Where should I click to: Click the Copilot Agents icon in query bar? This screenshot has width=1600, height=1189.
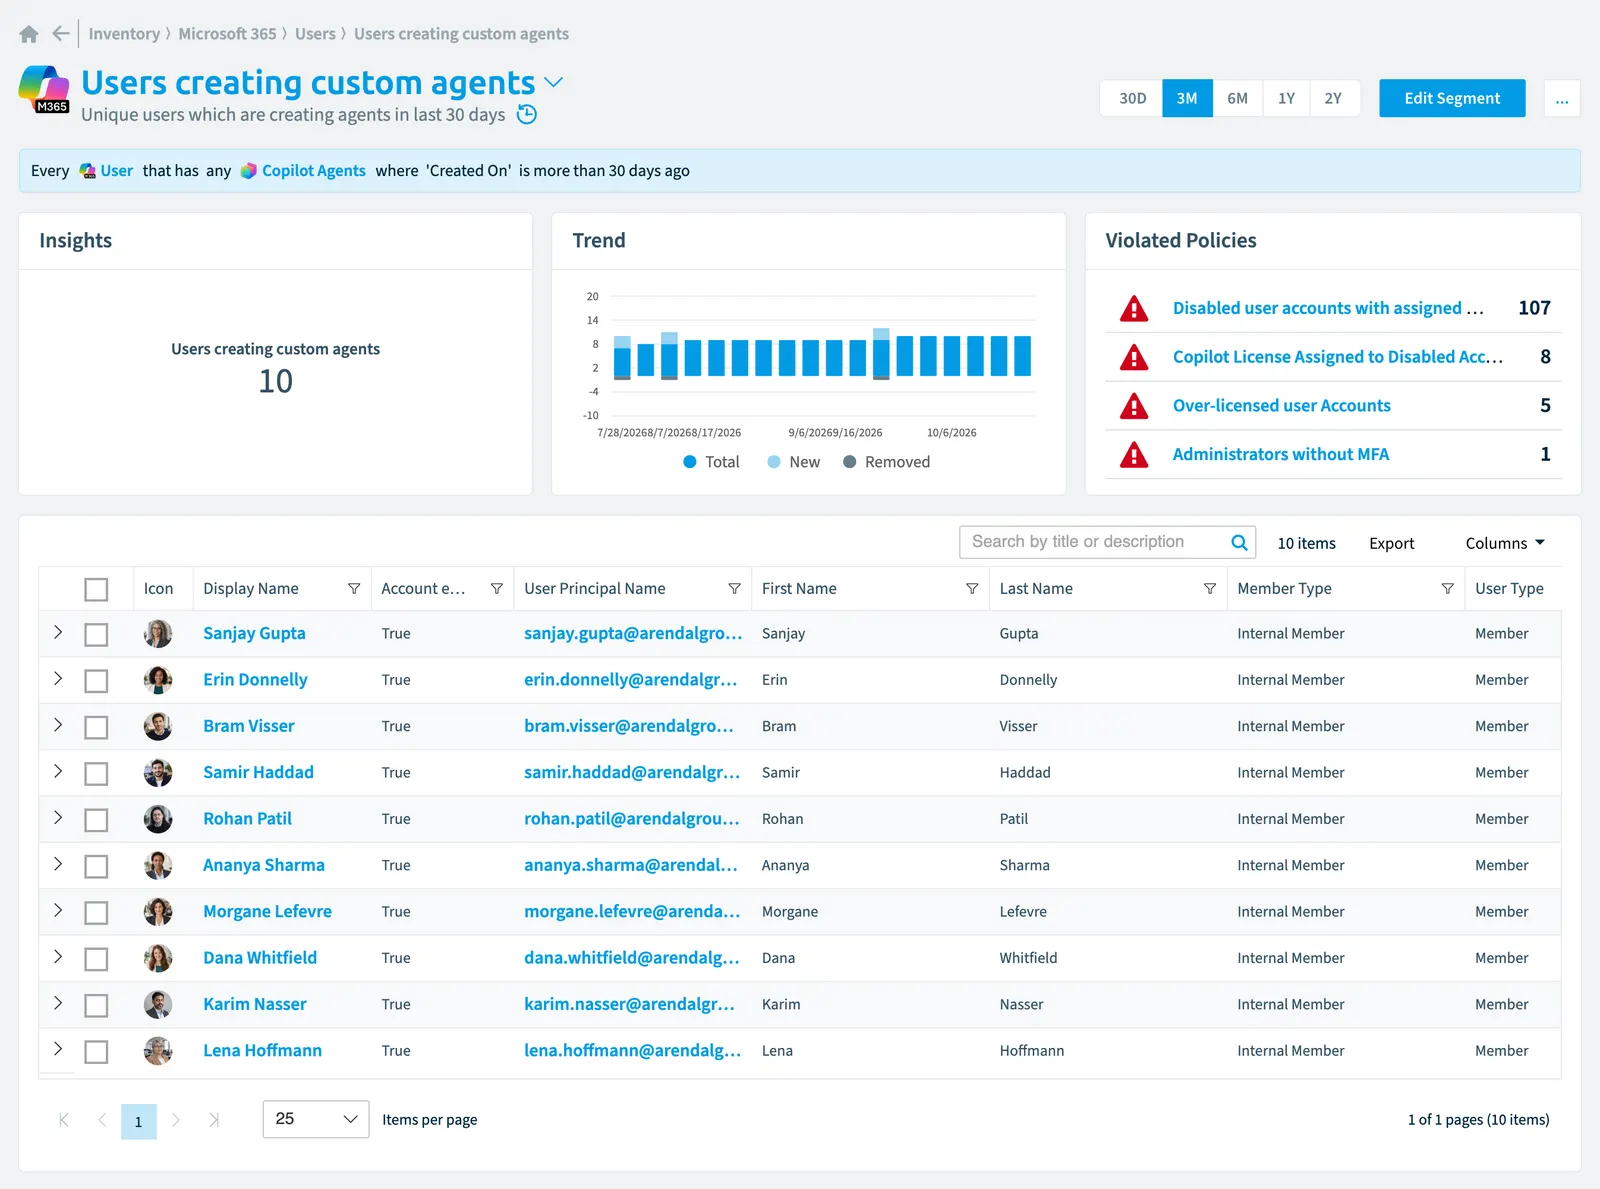(249, 171)
